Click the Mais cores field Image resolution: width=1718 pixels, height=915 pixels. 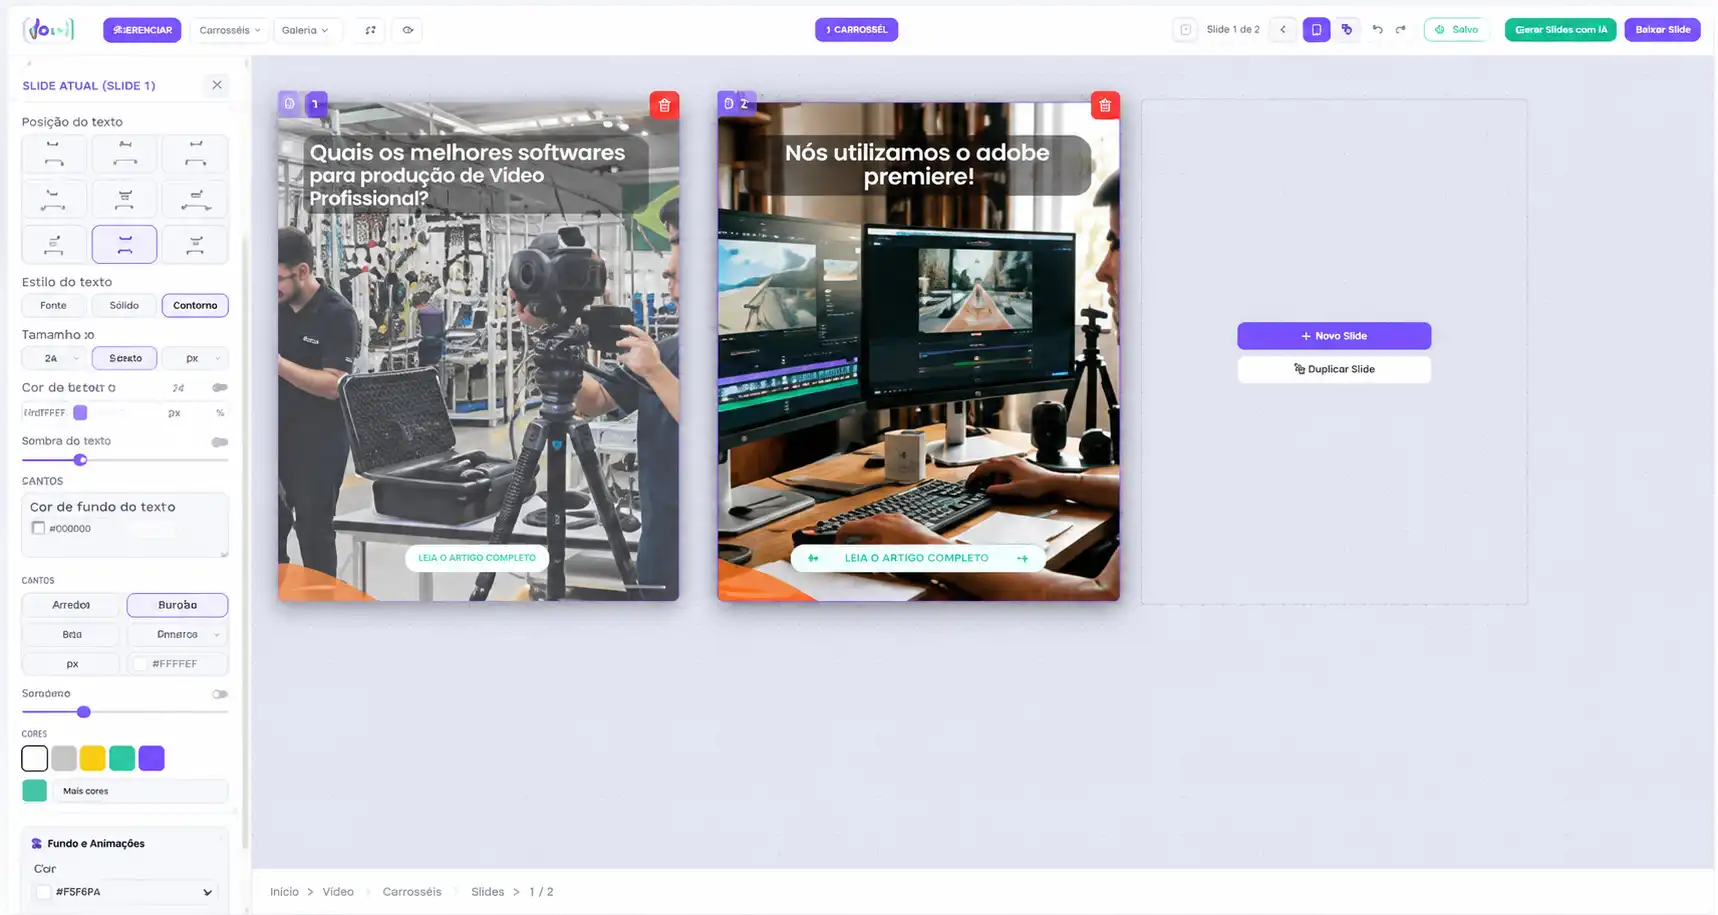coord(140,791)
